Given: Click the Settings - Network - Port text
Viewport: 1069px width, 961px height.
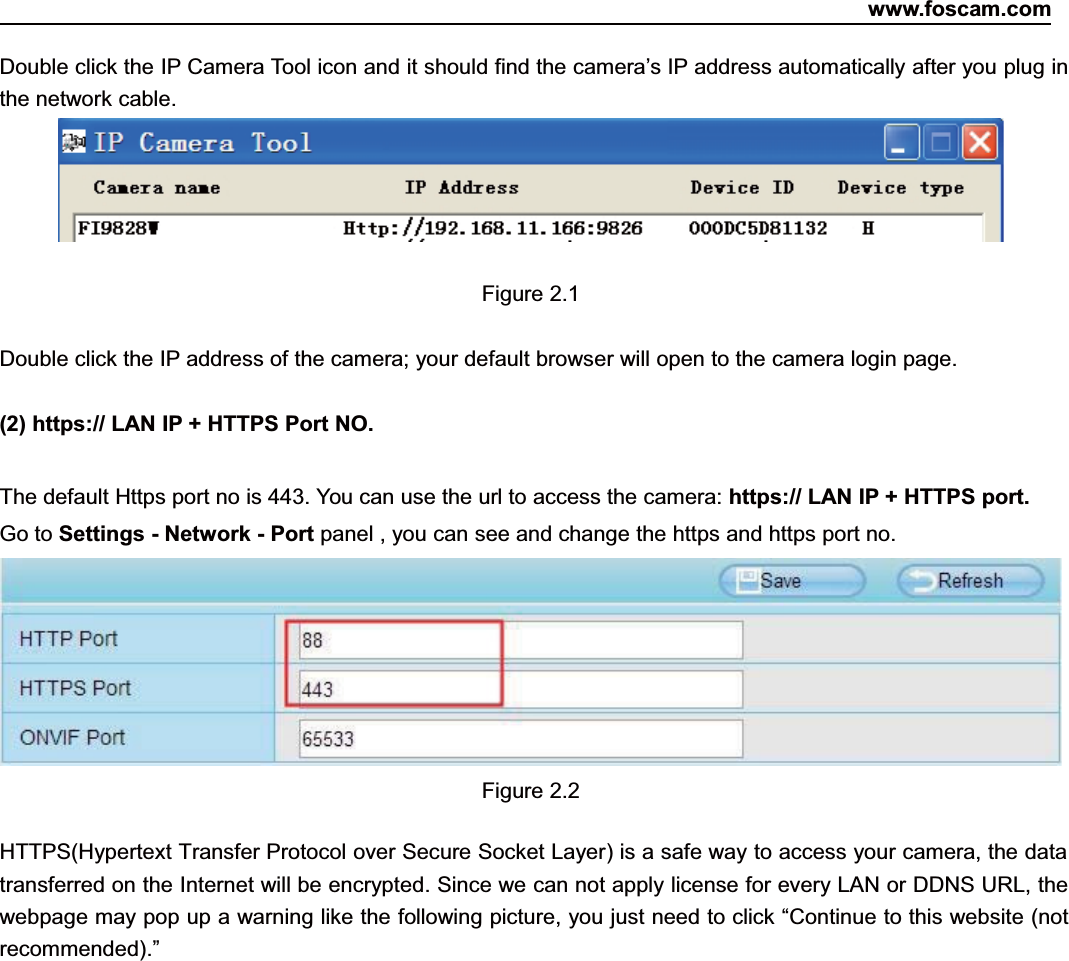Looking at the screenshot, I should [186, 534].
